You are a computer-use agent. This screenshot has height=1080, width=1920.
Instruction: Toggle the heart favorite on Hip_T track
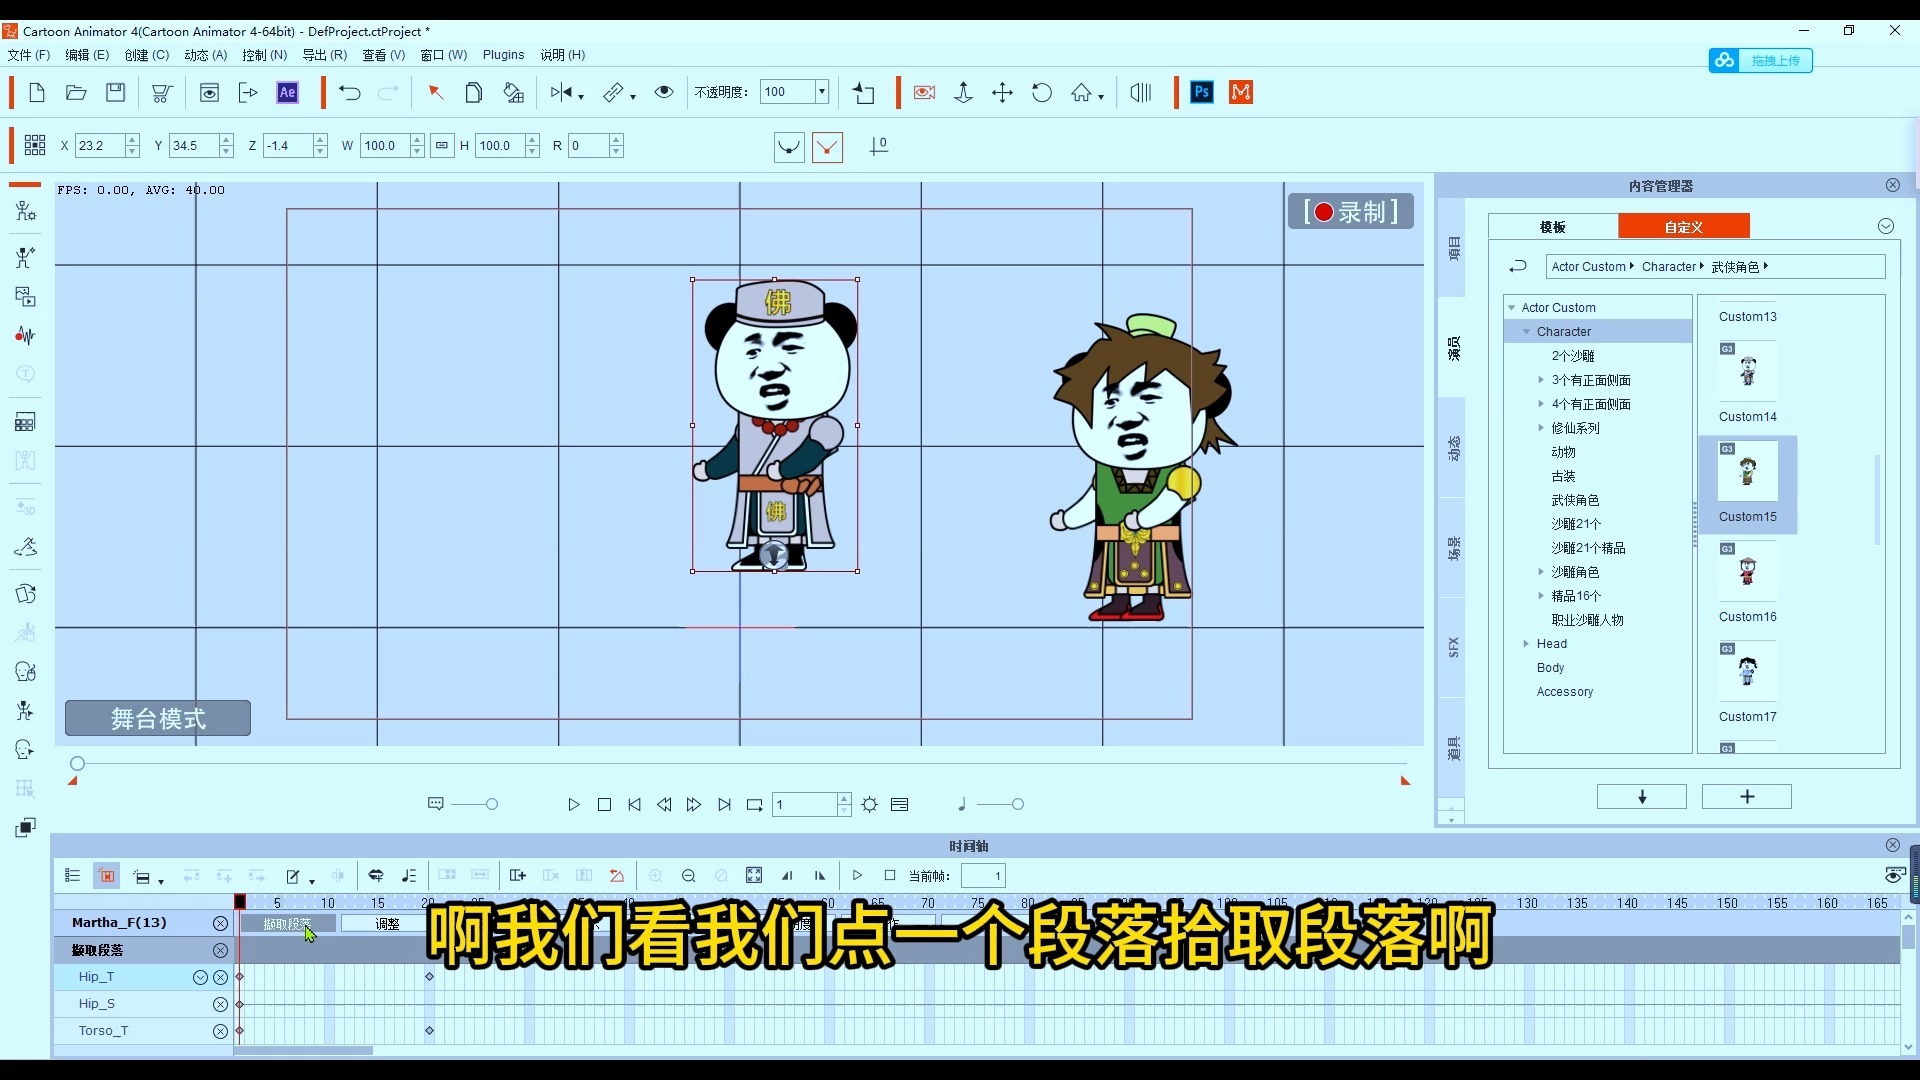point(199,977)
